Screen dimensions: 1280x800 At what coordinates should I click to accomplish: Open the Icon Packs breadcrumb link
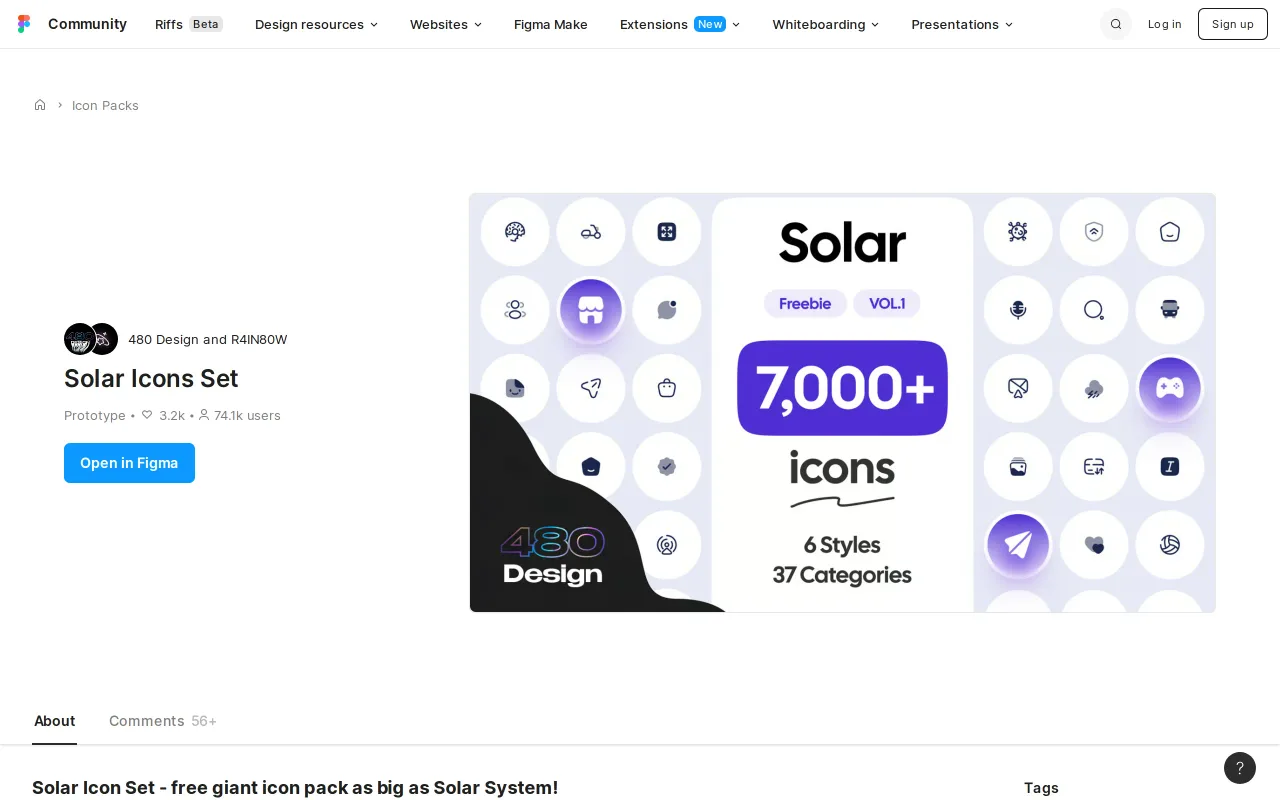[x=105, y=105]
